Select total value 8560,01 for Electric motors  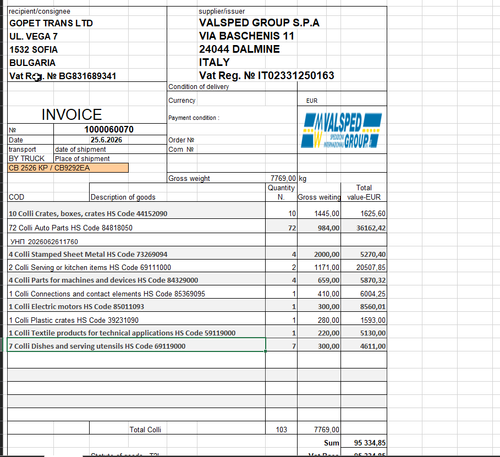[x=372, y=307]
